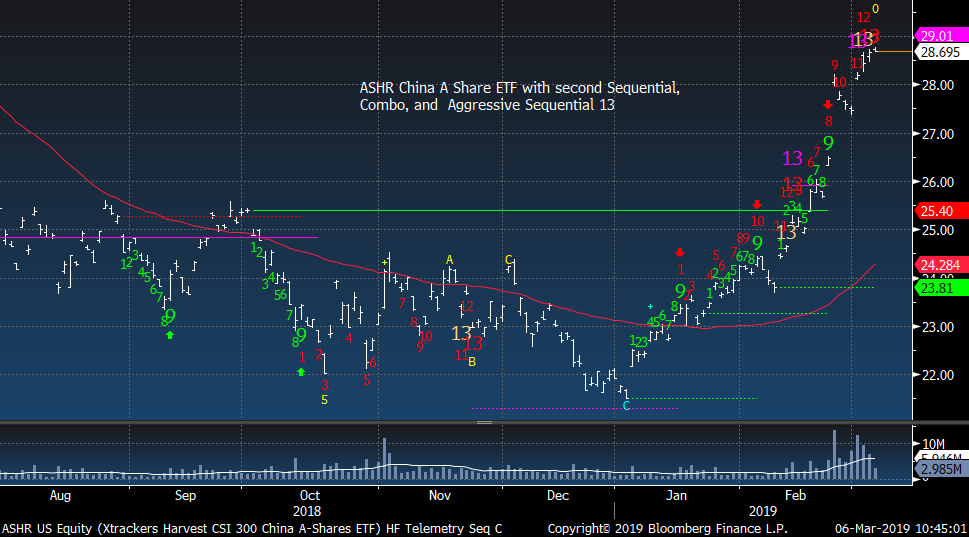
Task: Click the 10M volume axis label
Action: [x=933, y=444]
